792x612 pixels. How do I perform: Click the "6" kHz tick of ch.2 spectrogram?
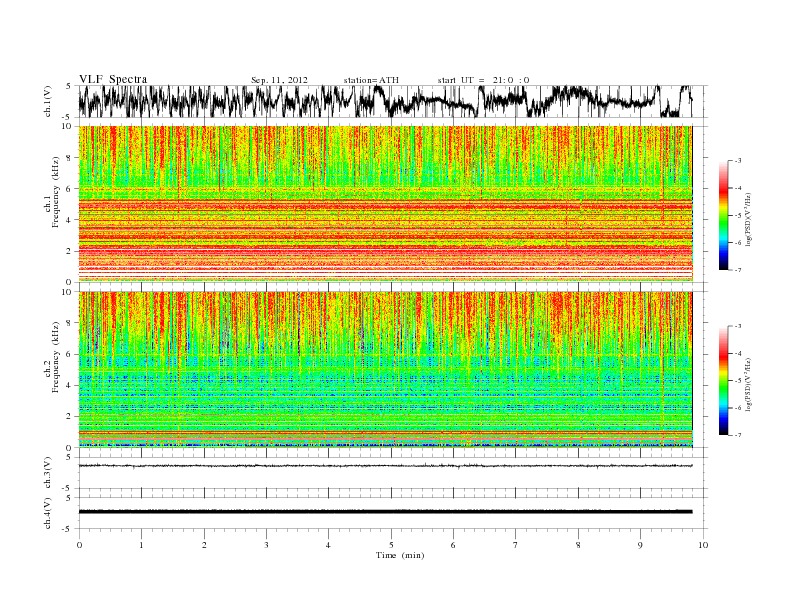(x=69, y=354)
